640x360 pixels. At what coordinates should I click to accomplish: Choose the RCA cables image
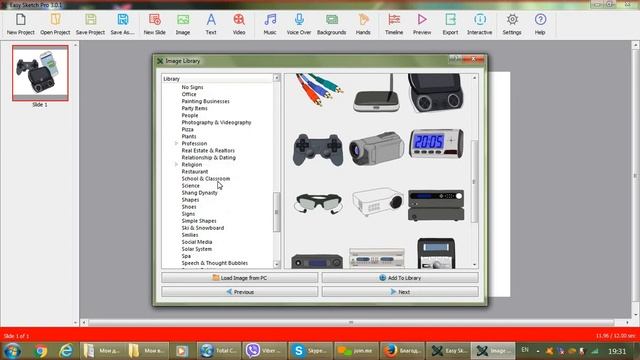pyautogui.click(x=319, y=90)
